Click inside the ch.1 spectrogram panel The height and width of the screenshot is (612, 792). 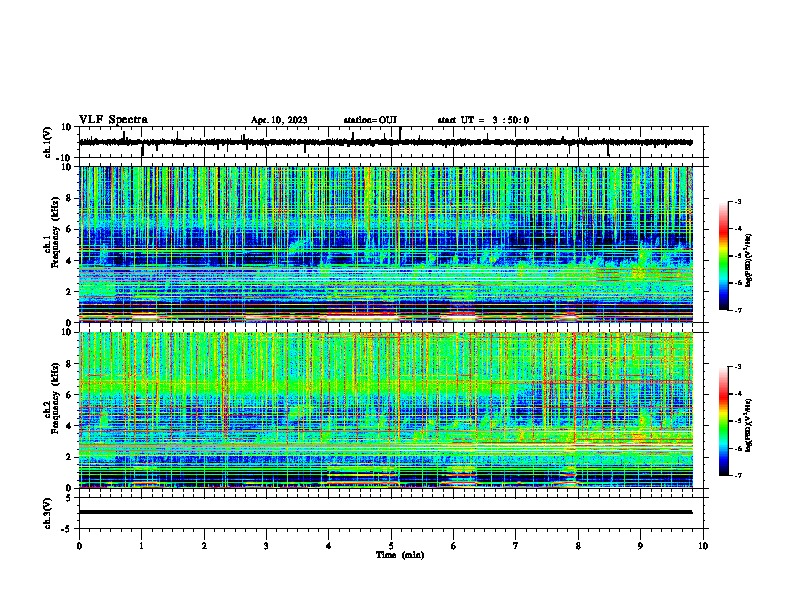coord(385,244)
